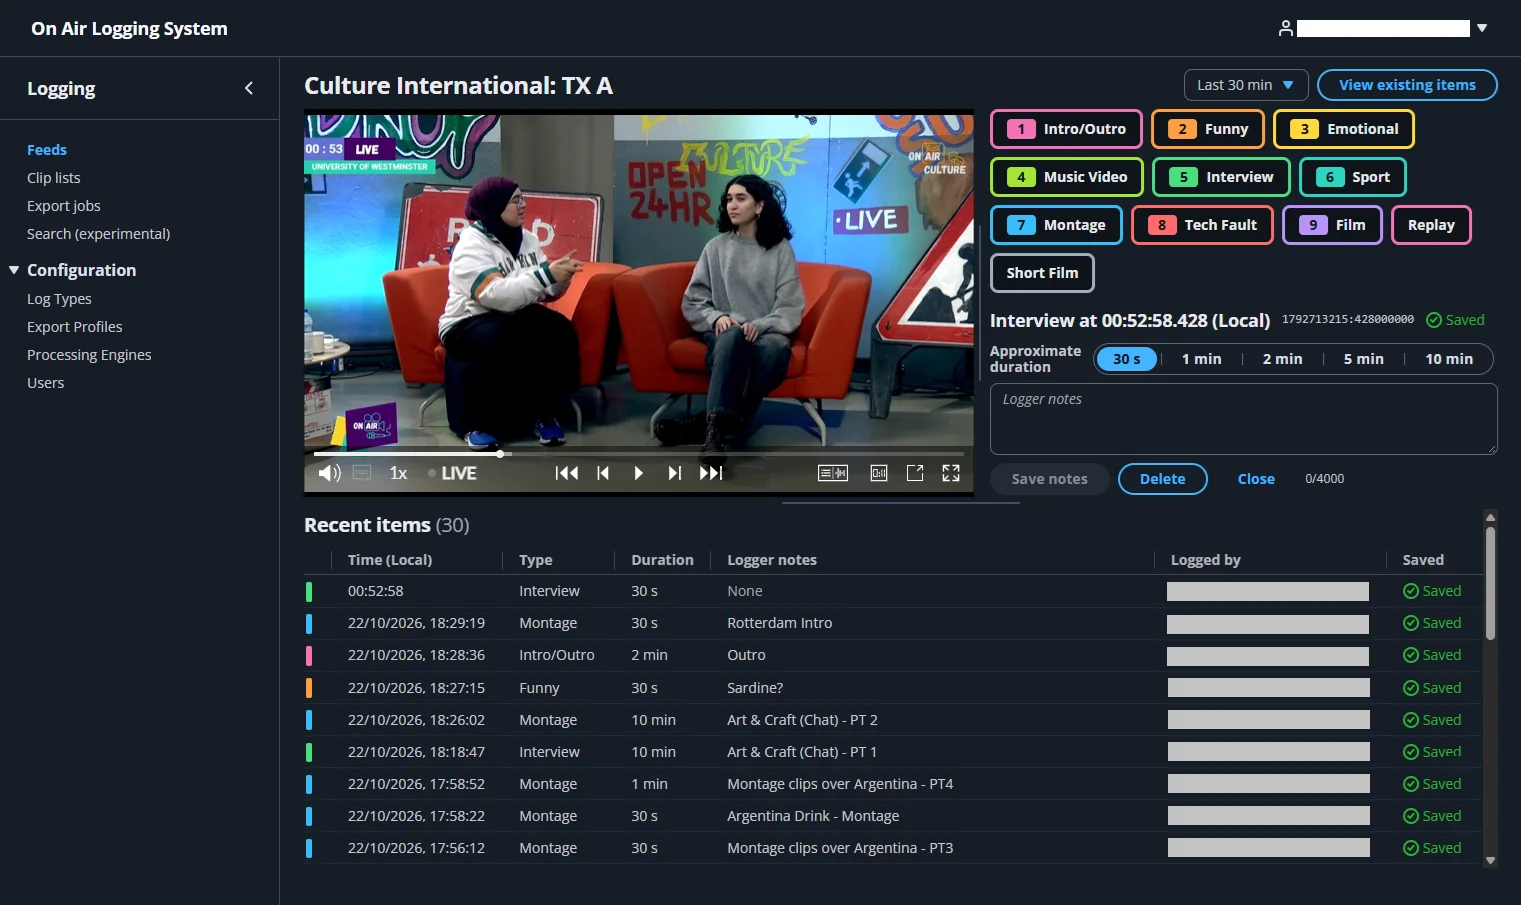Go to Export jobs page
1521x905 pixels.
point(64,206)
